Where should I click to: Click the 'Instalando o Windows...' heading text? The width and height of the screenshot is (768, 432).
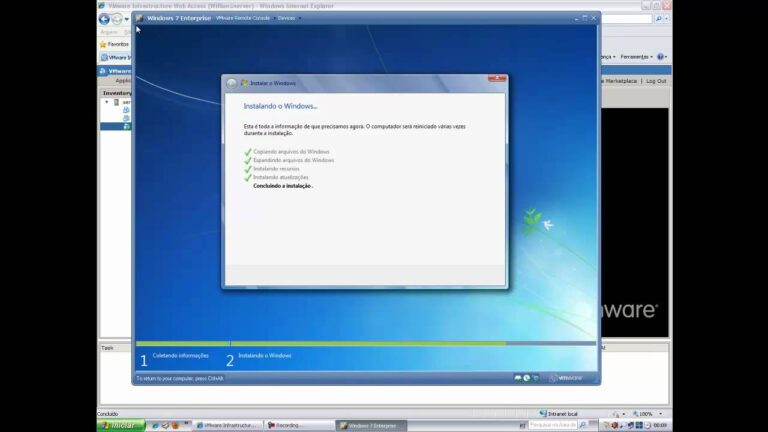[x=280, y=106]
